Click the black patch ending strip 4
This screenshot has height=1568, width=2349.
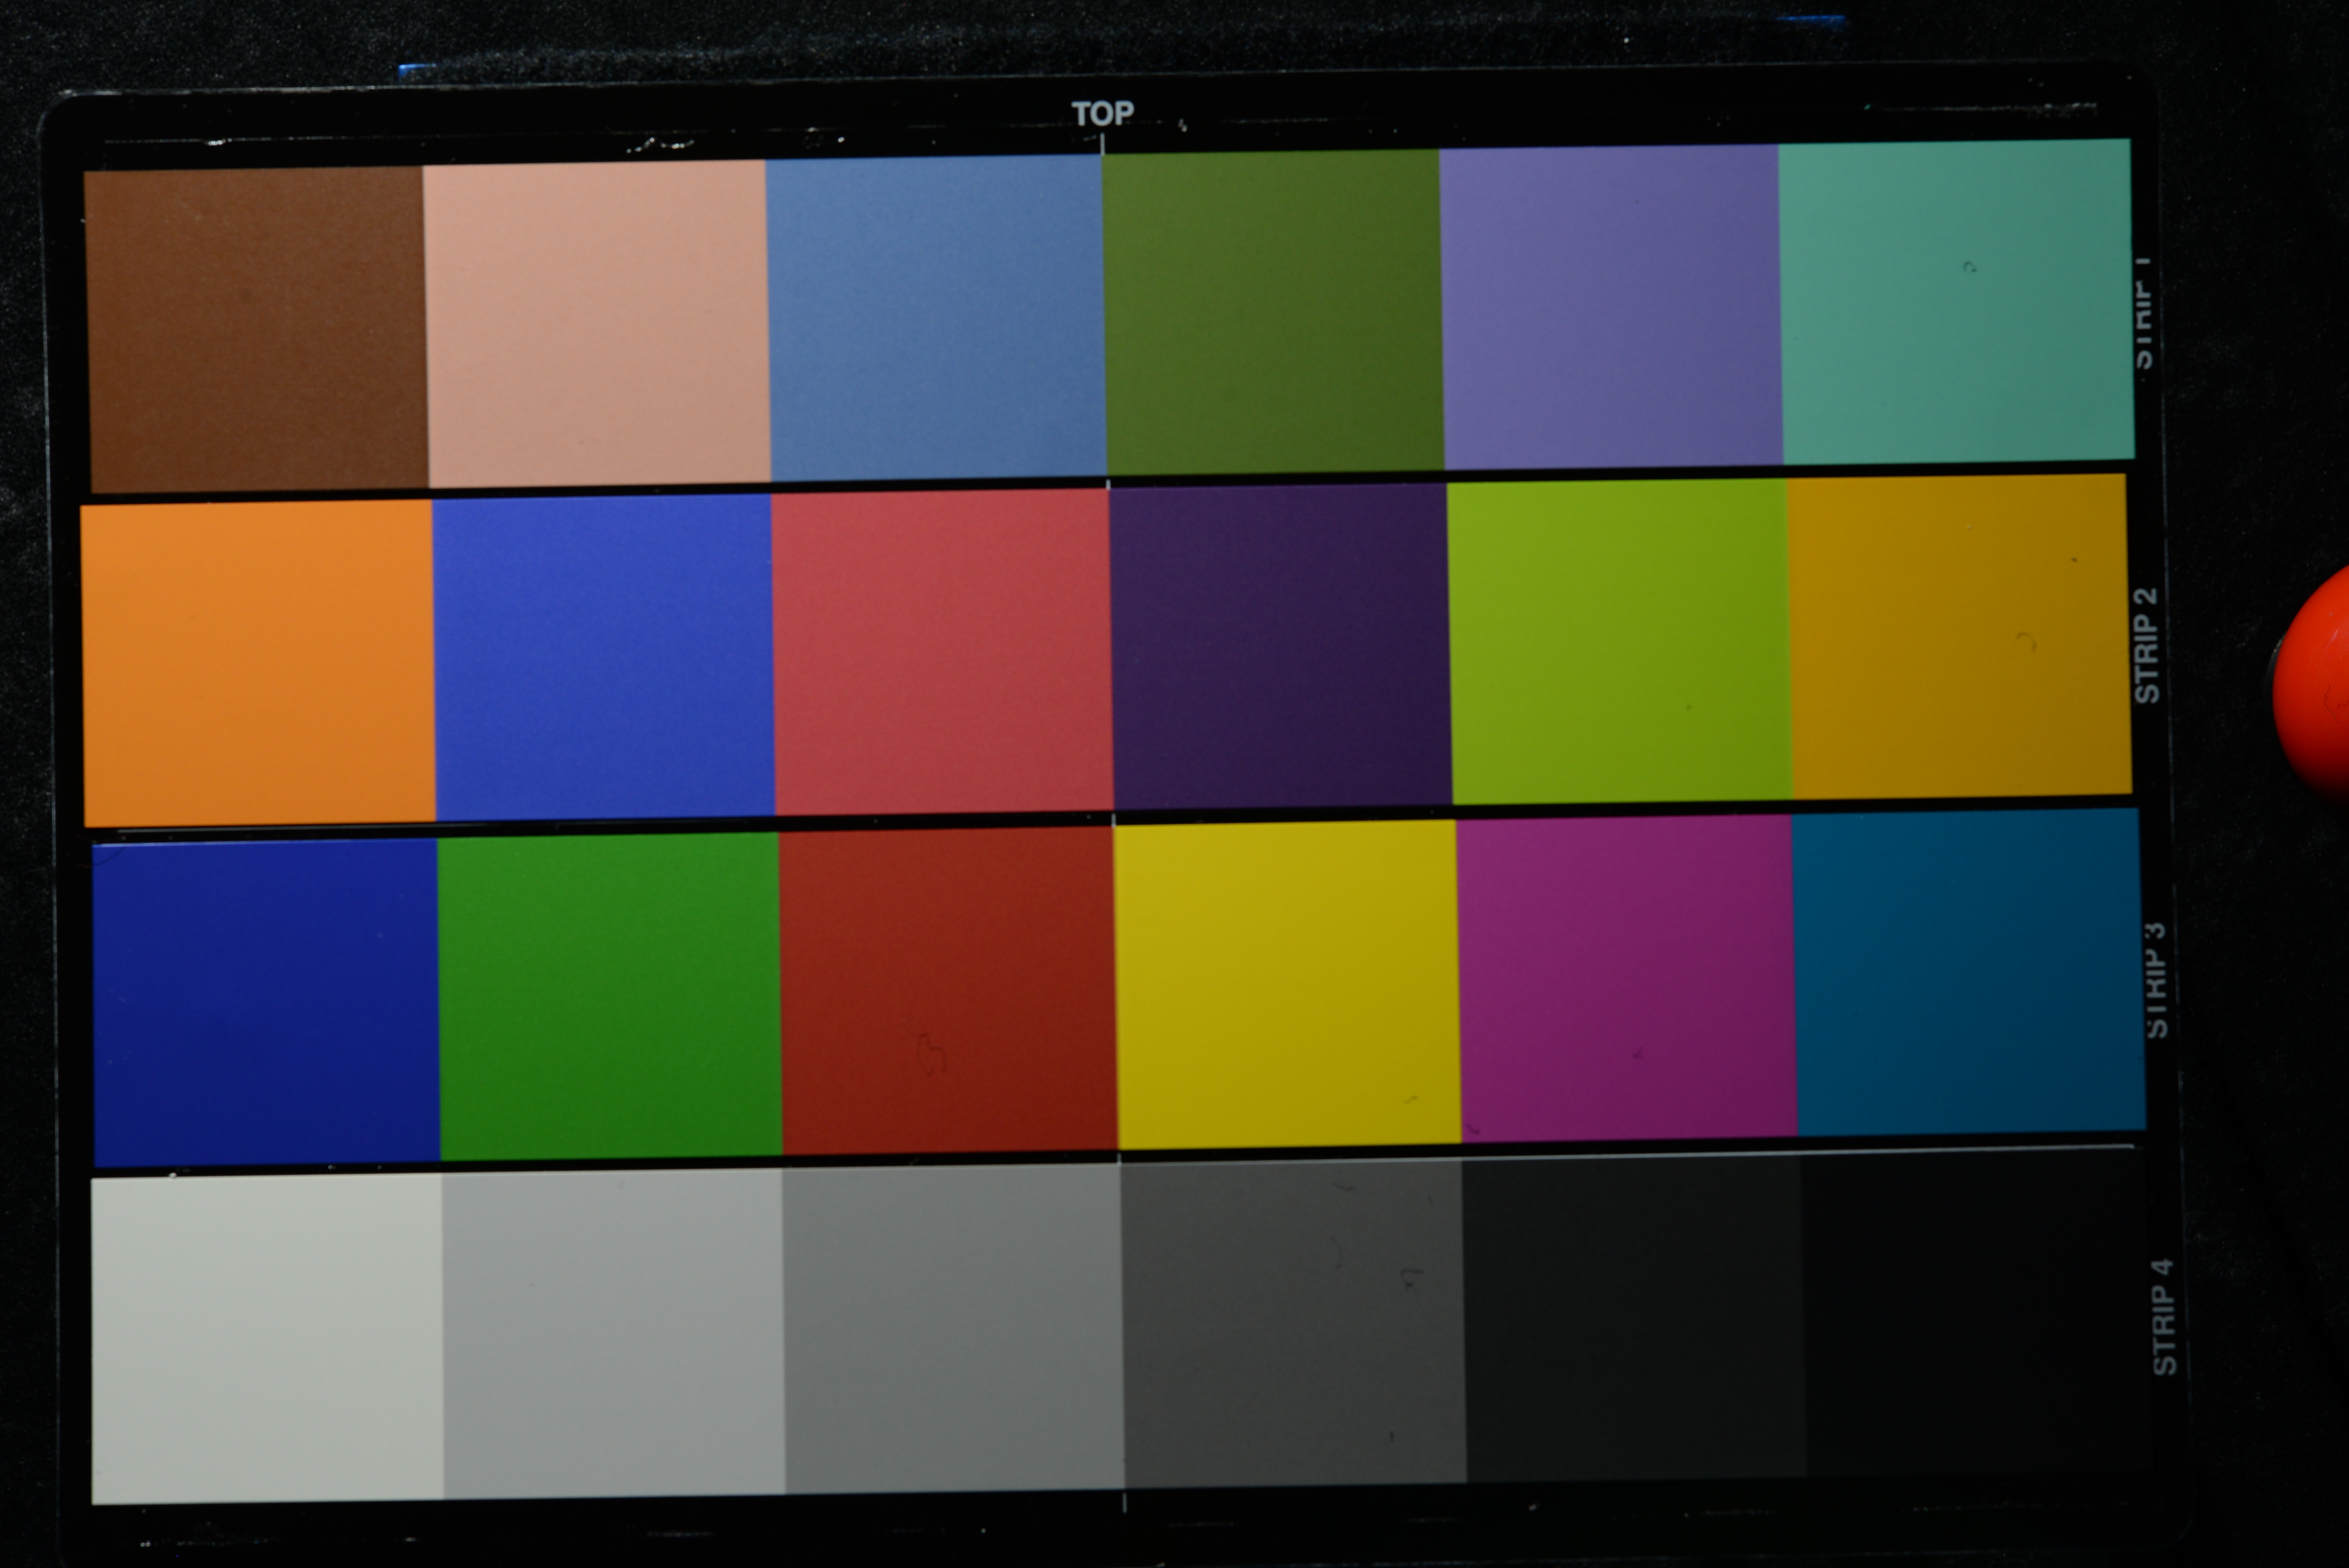1977,1312
